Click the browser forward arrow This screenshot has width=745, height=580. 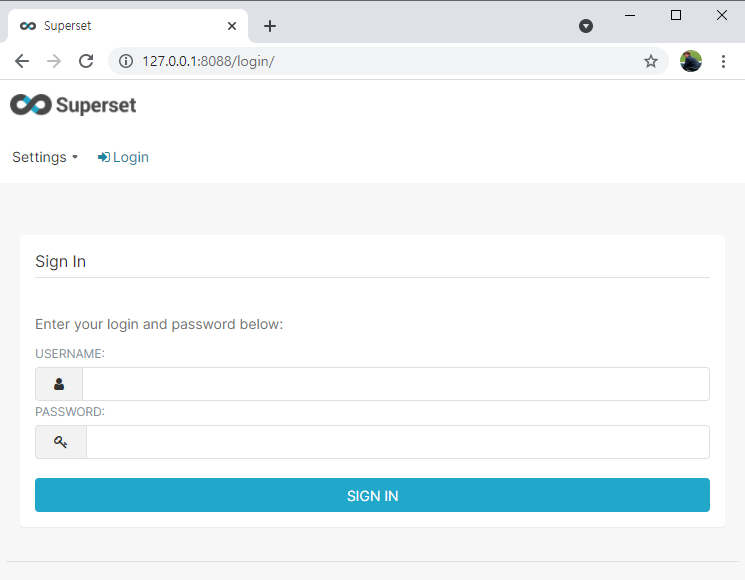tap(54, 61)
